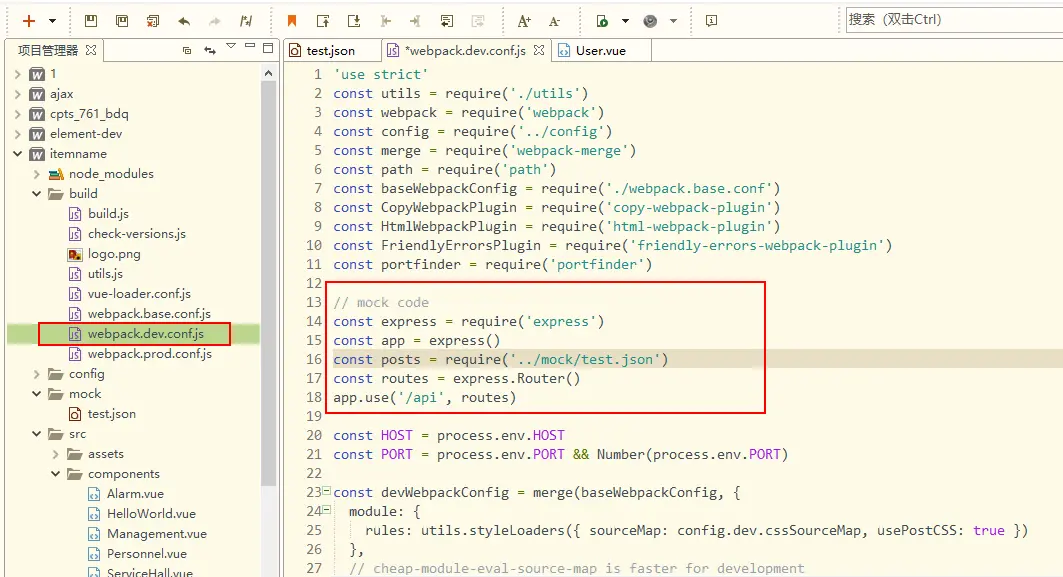Select webpack.prod.conf.js file
This screenshot has width=1063, height=577.
(150, 354)
